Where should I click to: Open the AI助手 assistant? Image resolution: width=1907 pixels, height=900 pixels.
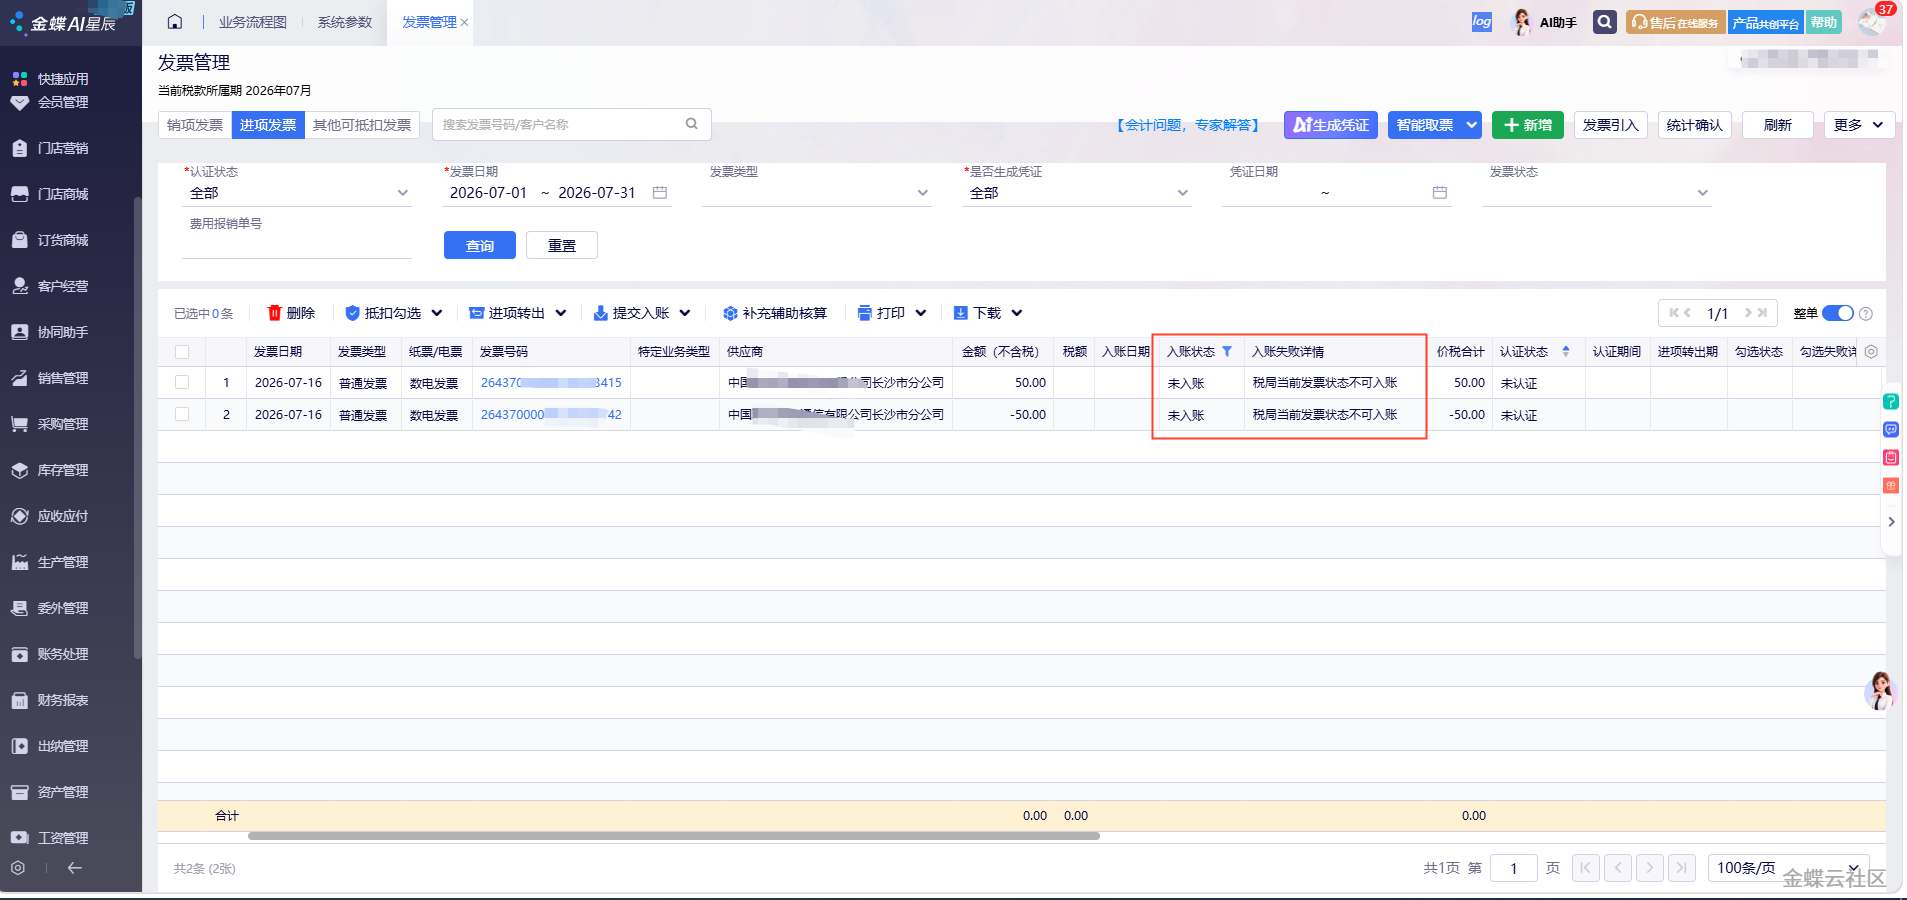click(1545, 22)
